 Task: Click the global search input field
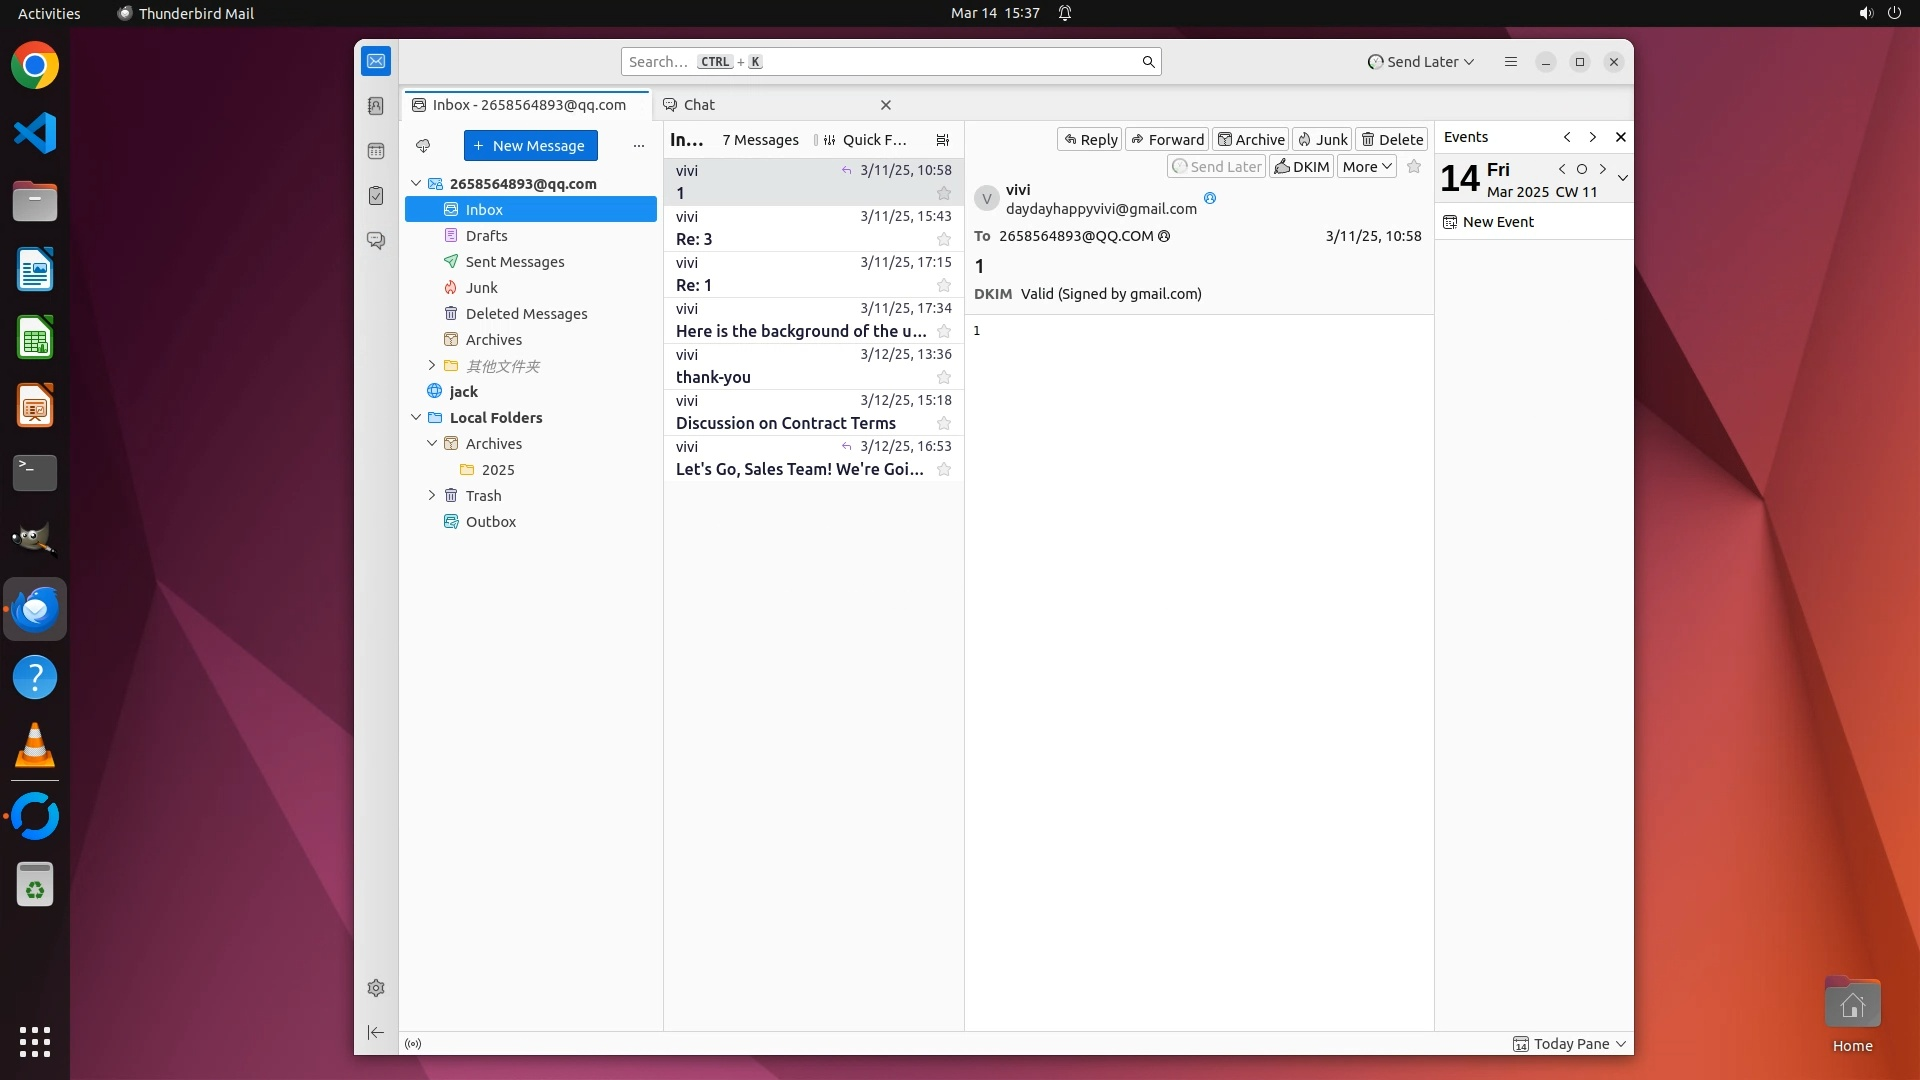880,62
